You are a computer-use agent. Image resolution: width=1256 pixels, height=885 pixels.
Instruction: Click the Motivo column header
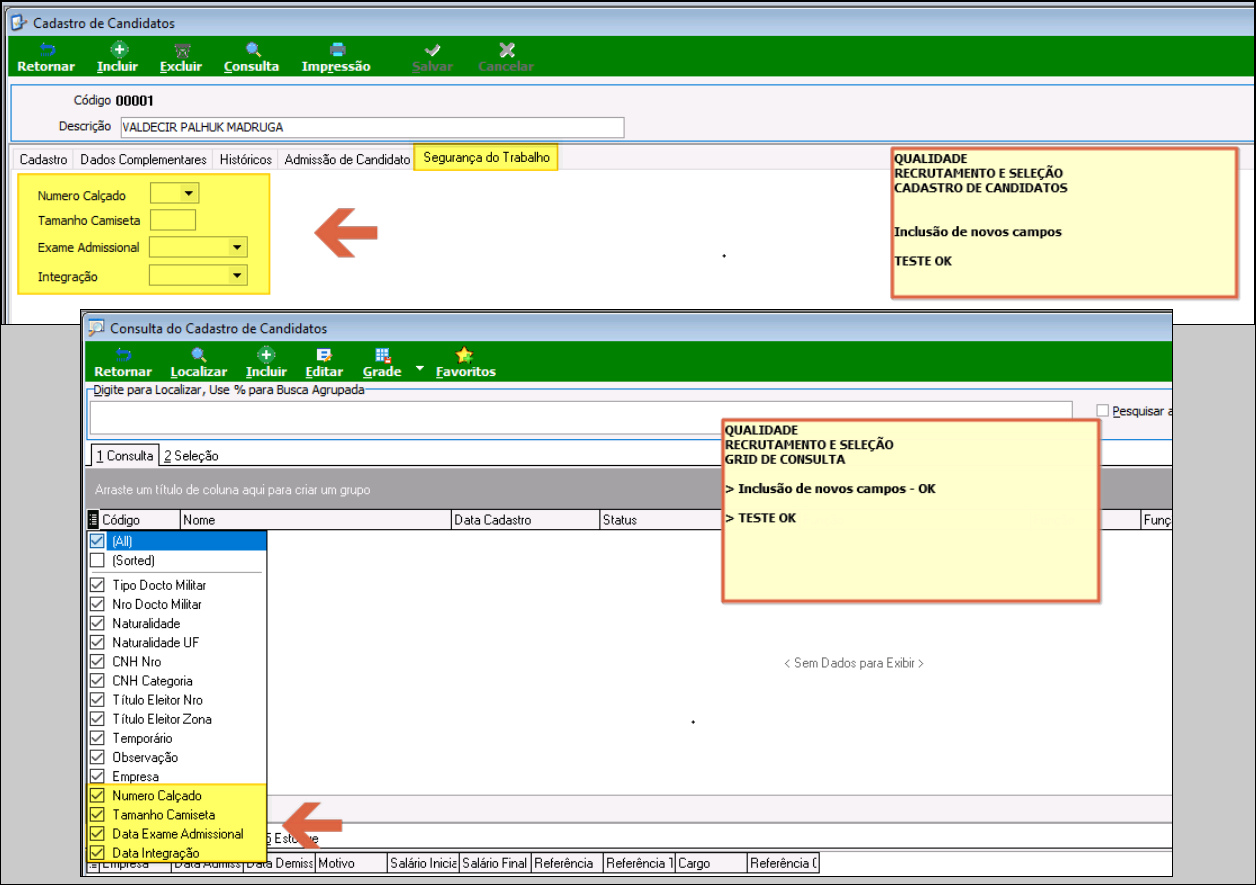tap(351, 863)
